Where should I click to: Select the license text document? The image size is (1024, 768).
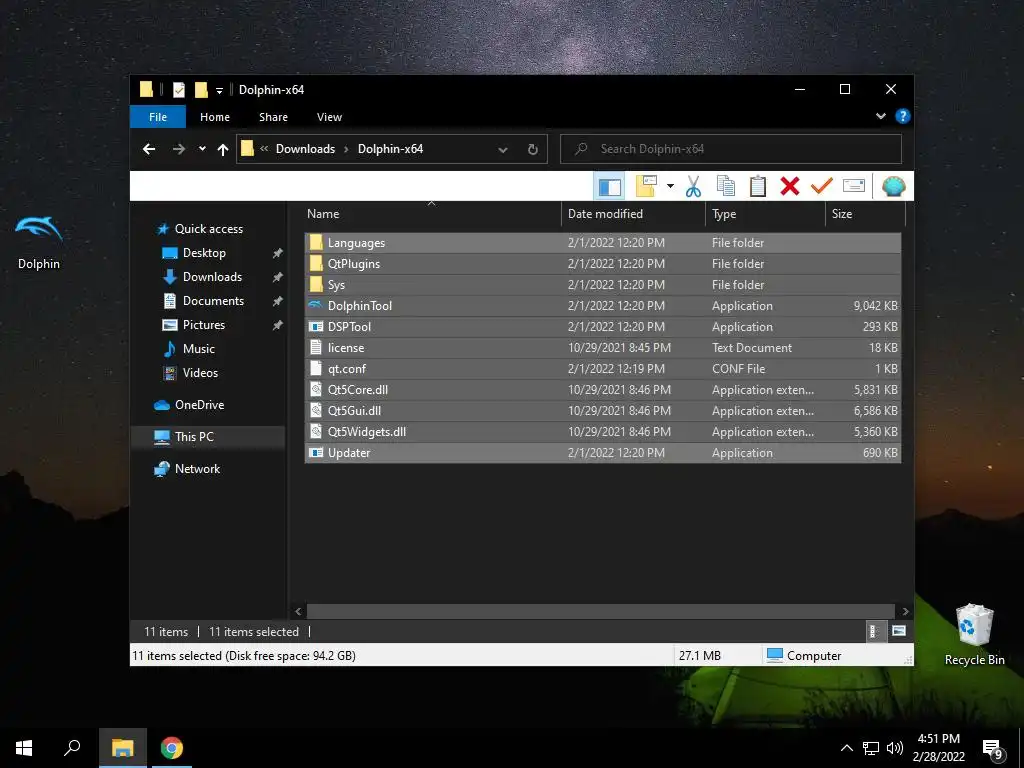click(603, 347)
